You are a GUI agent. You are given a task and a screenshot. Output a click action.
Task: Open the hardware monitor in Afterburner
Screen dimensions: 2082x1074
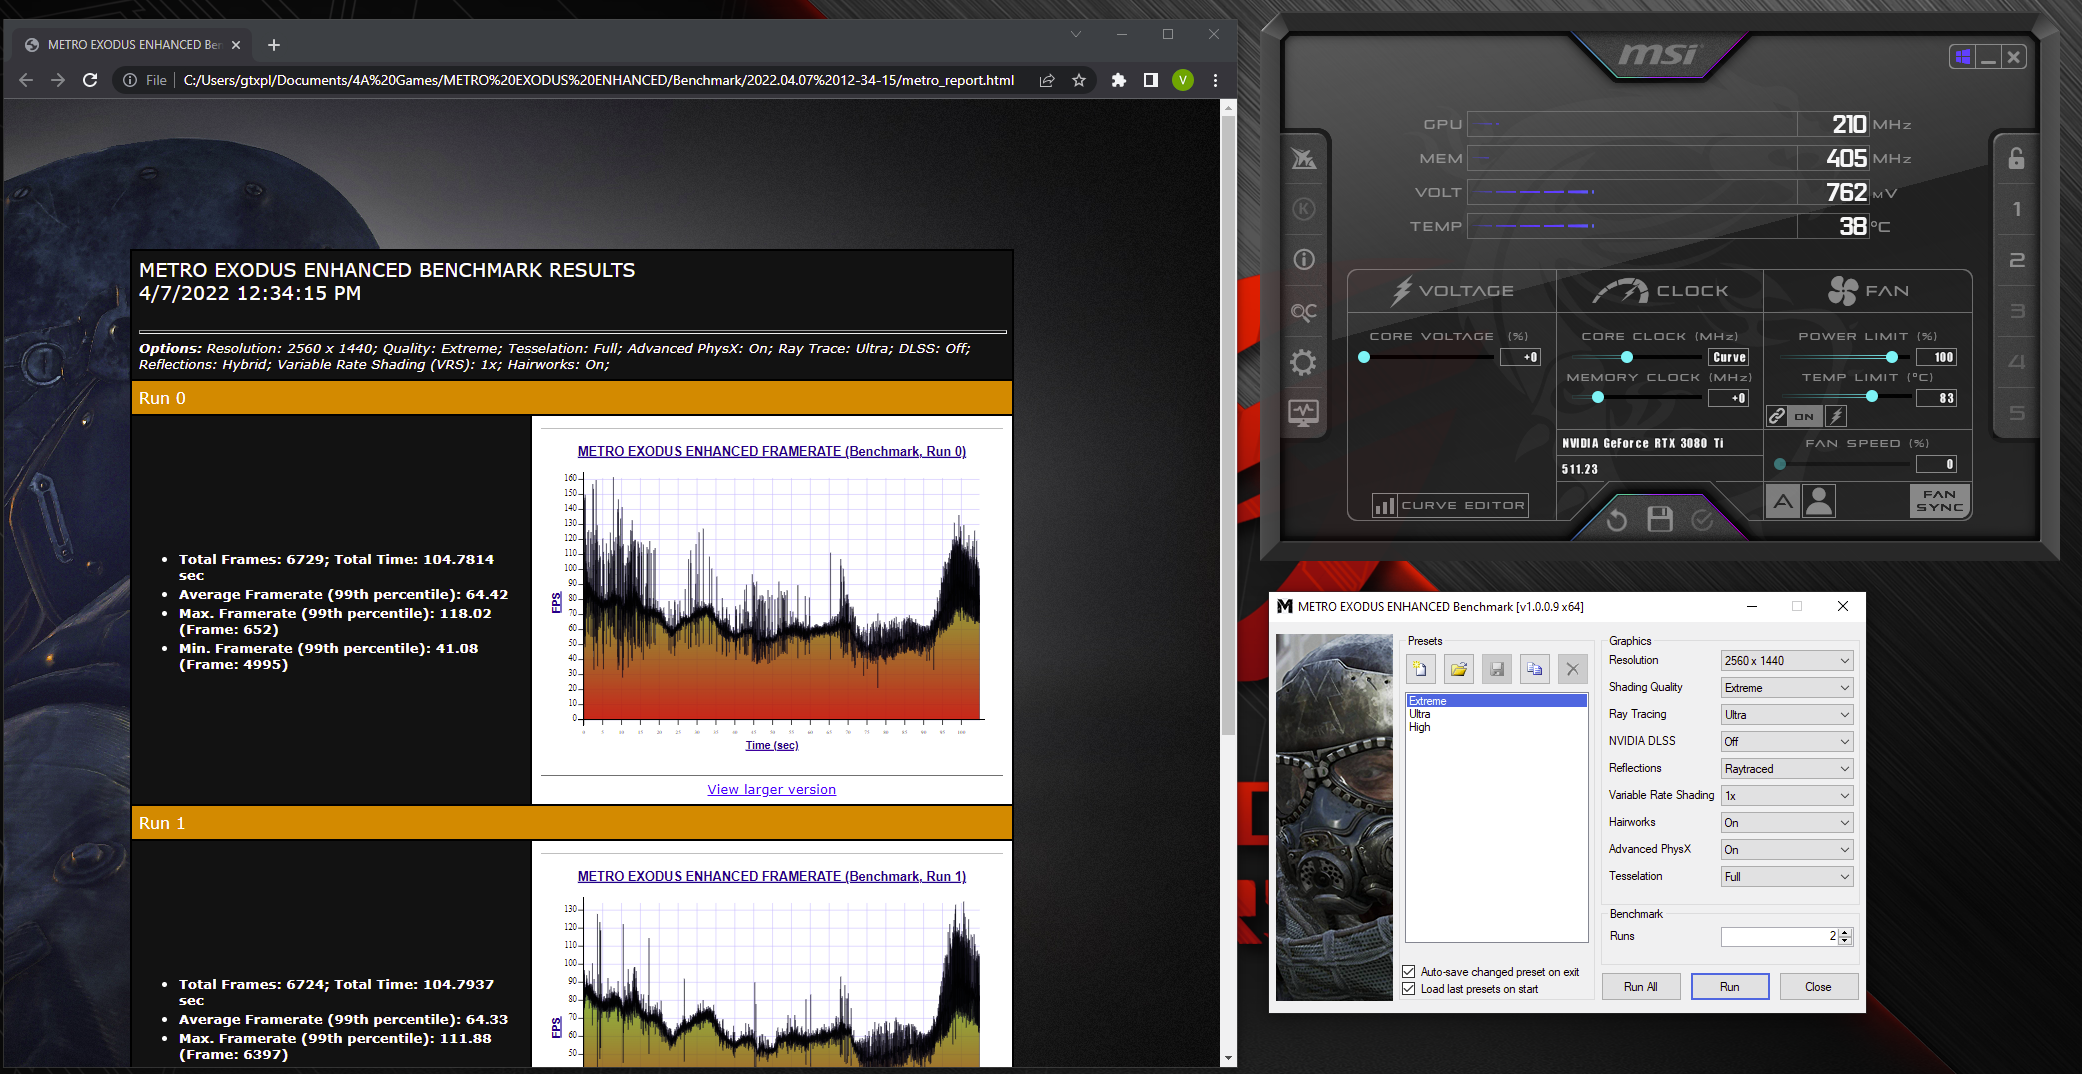click(x=1303, y=413)
